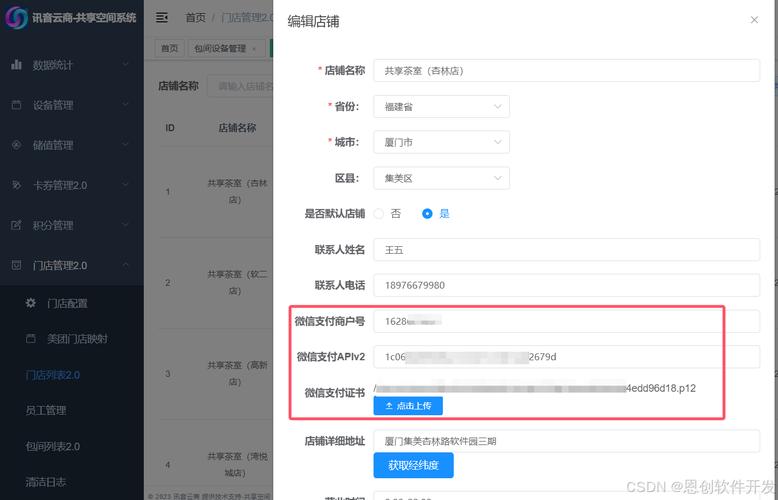778x500 pixels.
Task: Click the 讯音云商 logo icon
Action: click(16, 18)
